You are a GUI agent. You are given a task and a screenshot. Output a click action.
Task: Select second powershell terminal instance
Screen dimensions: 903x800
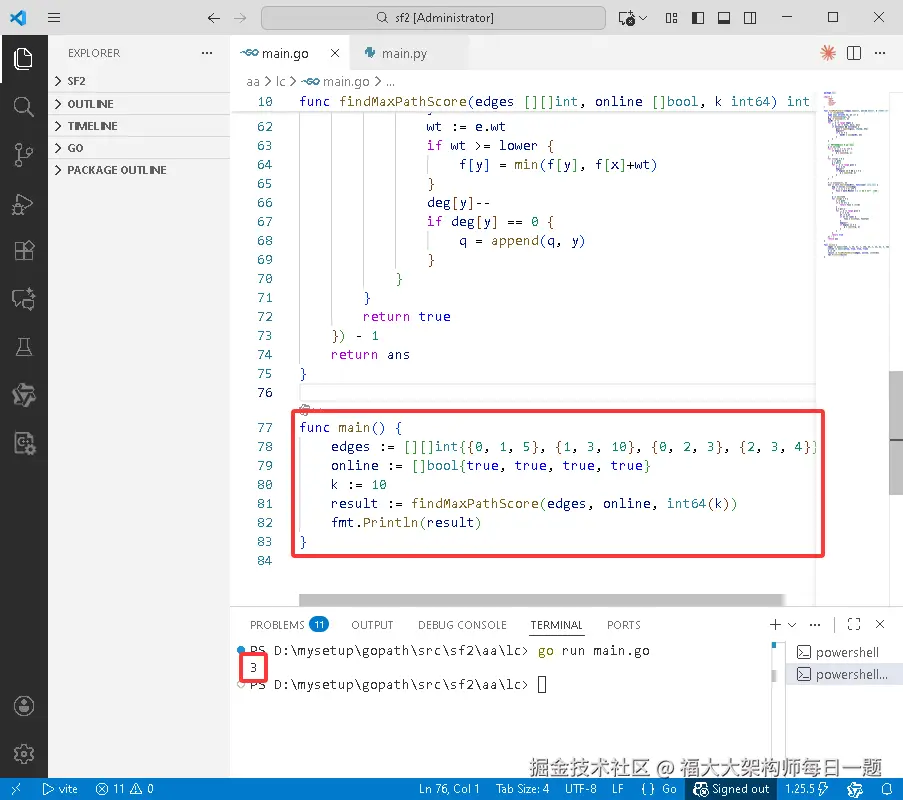coord(842,674)
